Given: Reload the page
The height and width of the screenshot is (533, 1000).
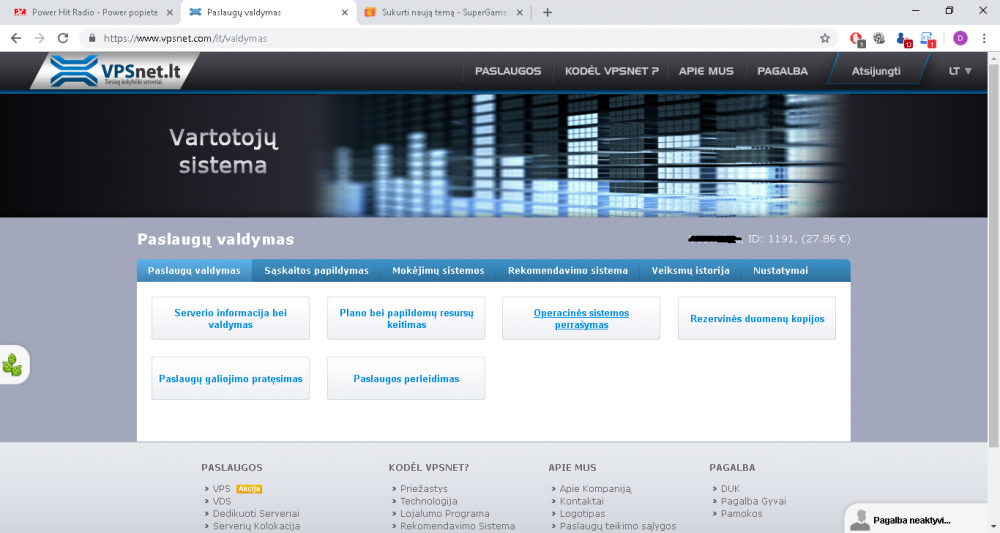Looking at the screenshot, I should pos(63,38).
